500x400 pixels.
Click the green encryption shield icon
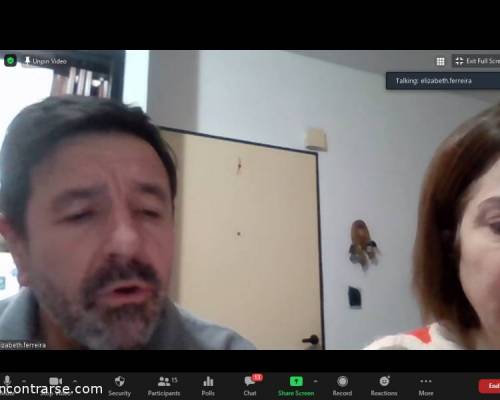[x=10, y=61]
